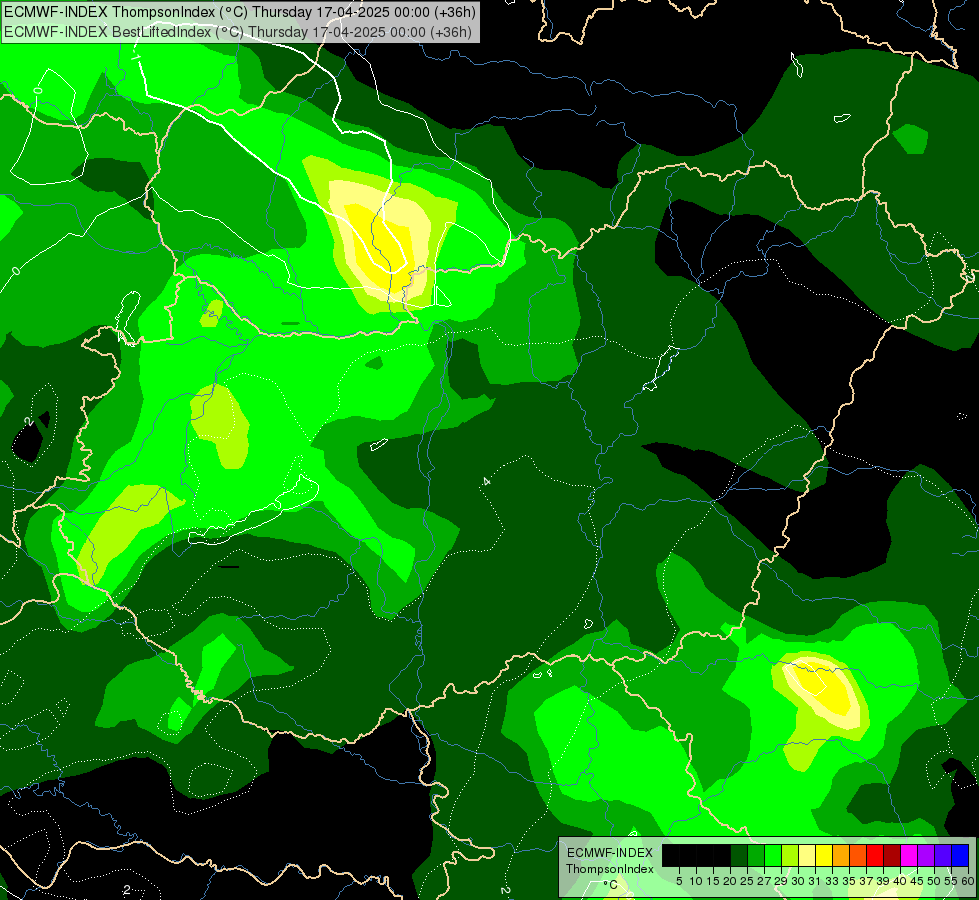This screenshot has height=900, width=979.
Task: Pick the pure yellow legend swatch for 31–33
Action: tap(824, 855)
